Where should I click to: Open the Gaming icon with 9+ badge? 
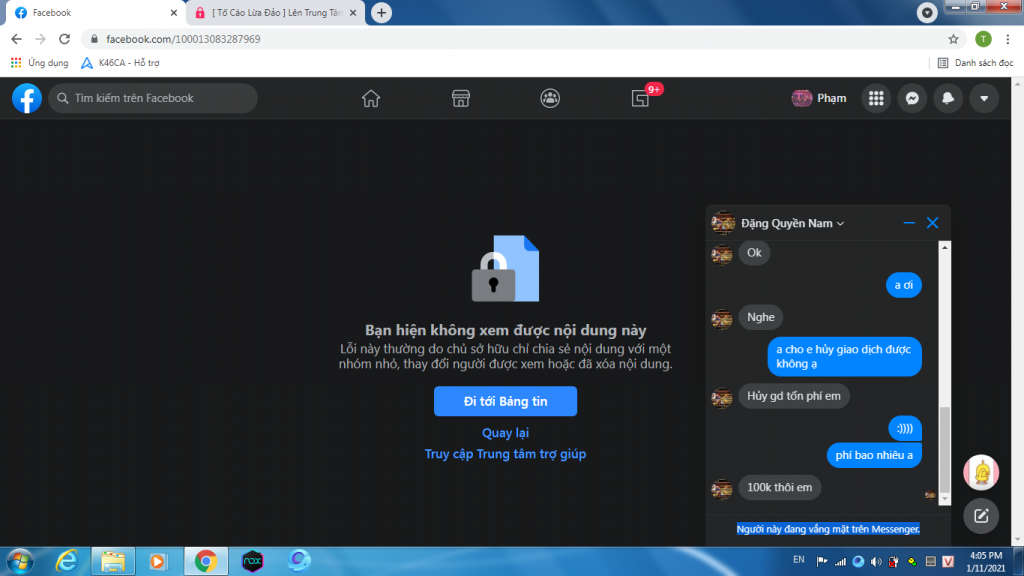[641, 98]
